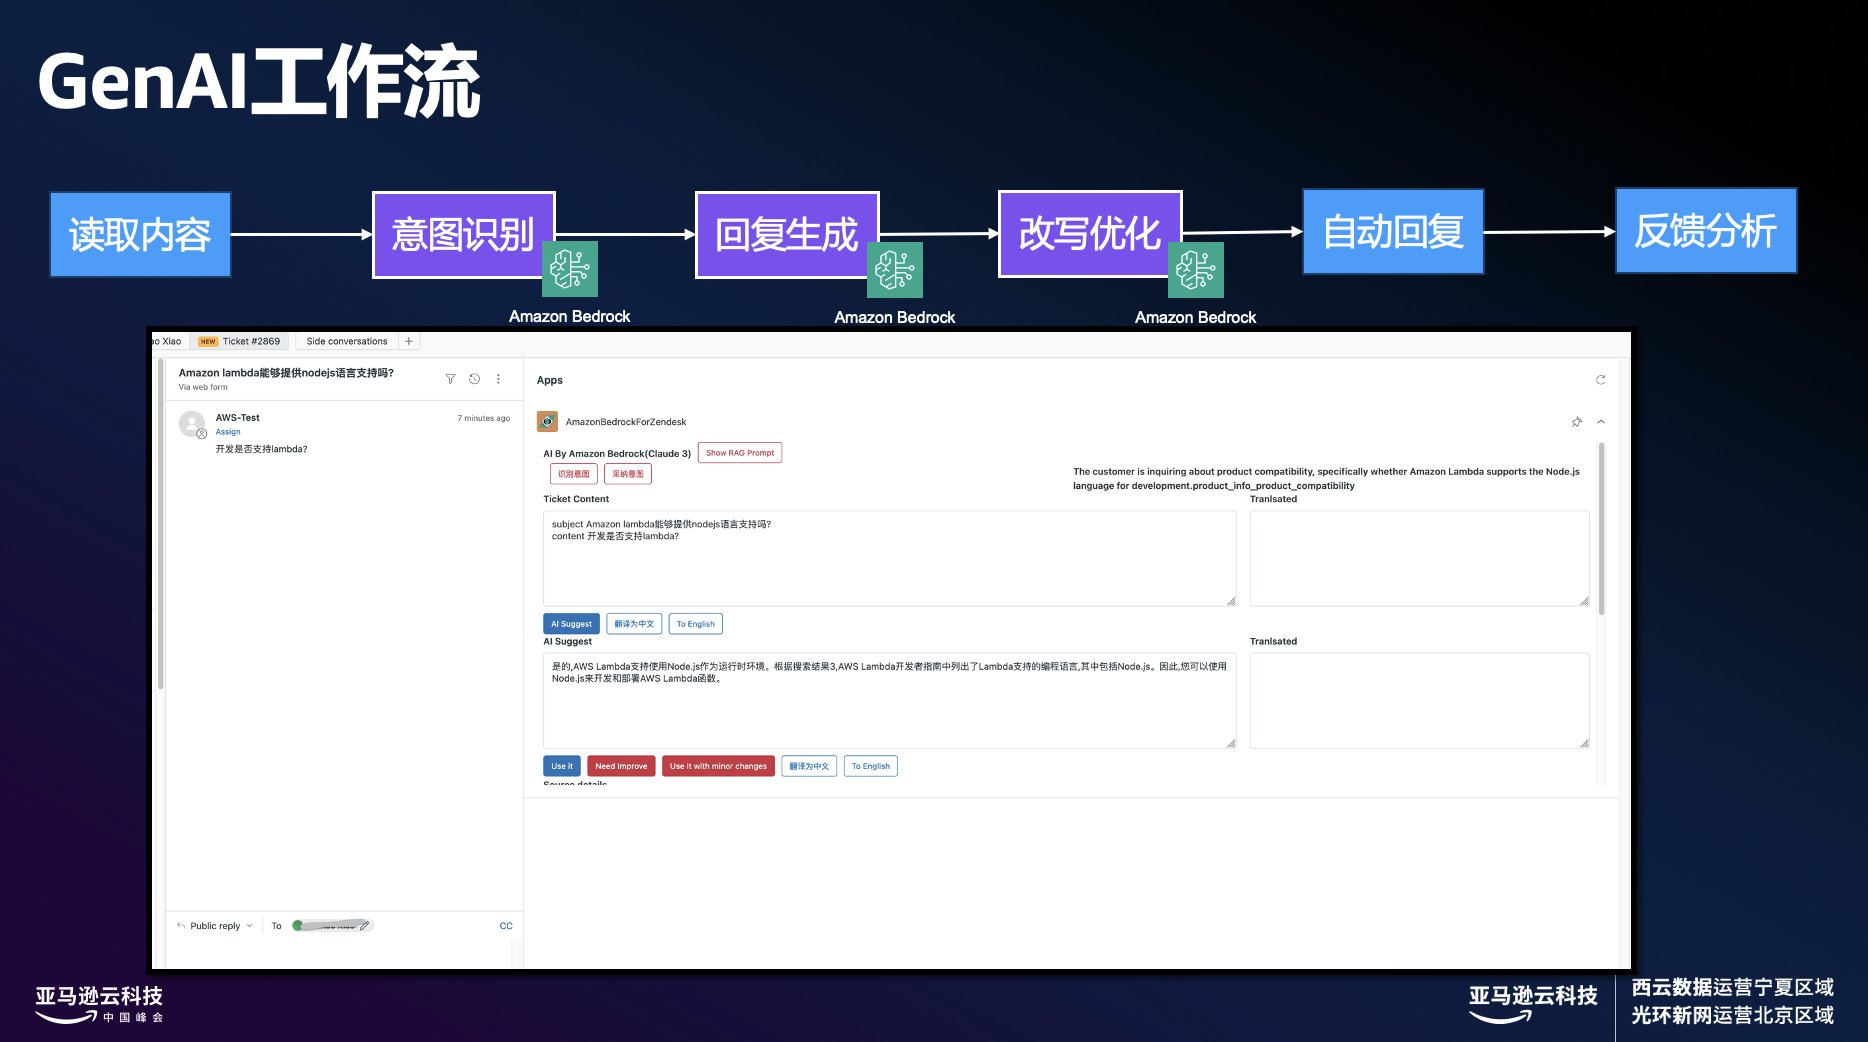Click the Use it button
Image resolution: width=1868 pixels, height=1042 pixels.
(x=562, y=766)
